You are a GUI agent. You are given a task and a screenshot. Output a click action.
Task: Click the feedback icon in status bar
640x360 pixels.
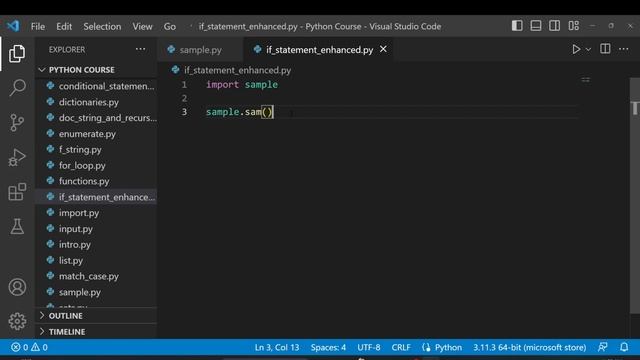click(602, 347)
